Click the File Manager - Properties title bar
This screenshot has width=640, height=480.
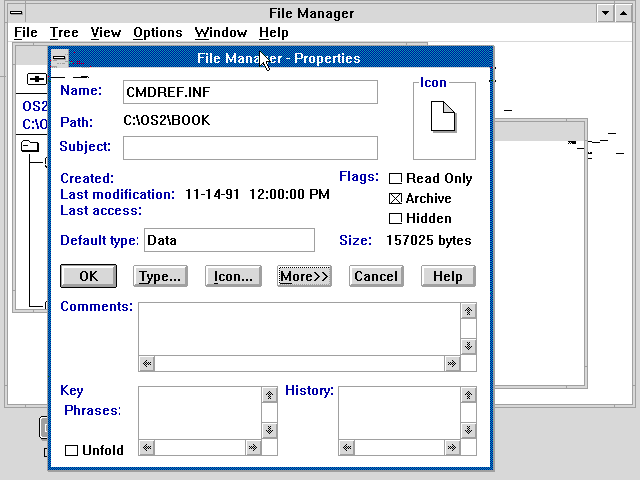point(279,58)
